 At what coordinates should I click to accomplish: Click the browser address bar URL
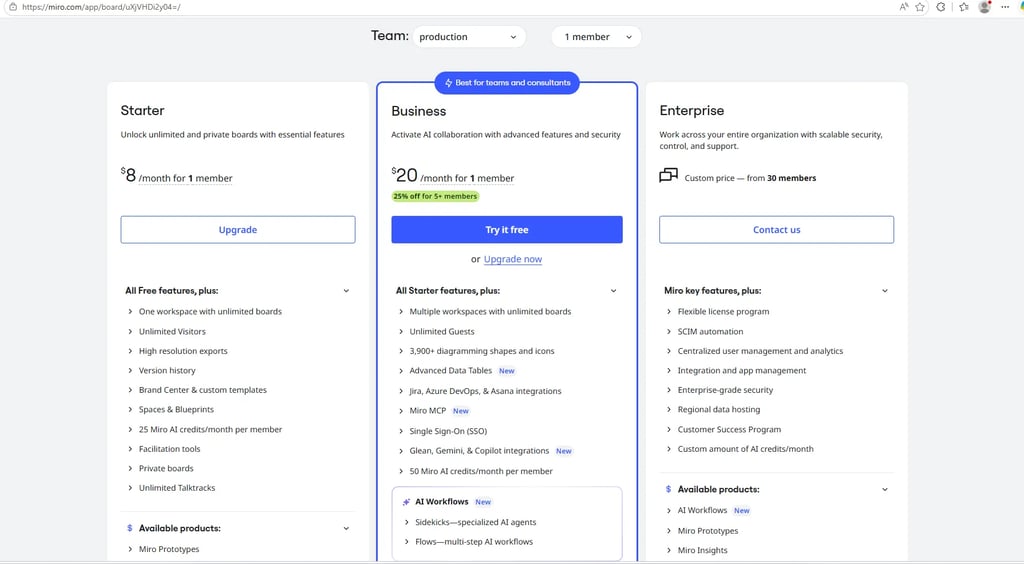coord(101,7)
